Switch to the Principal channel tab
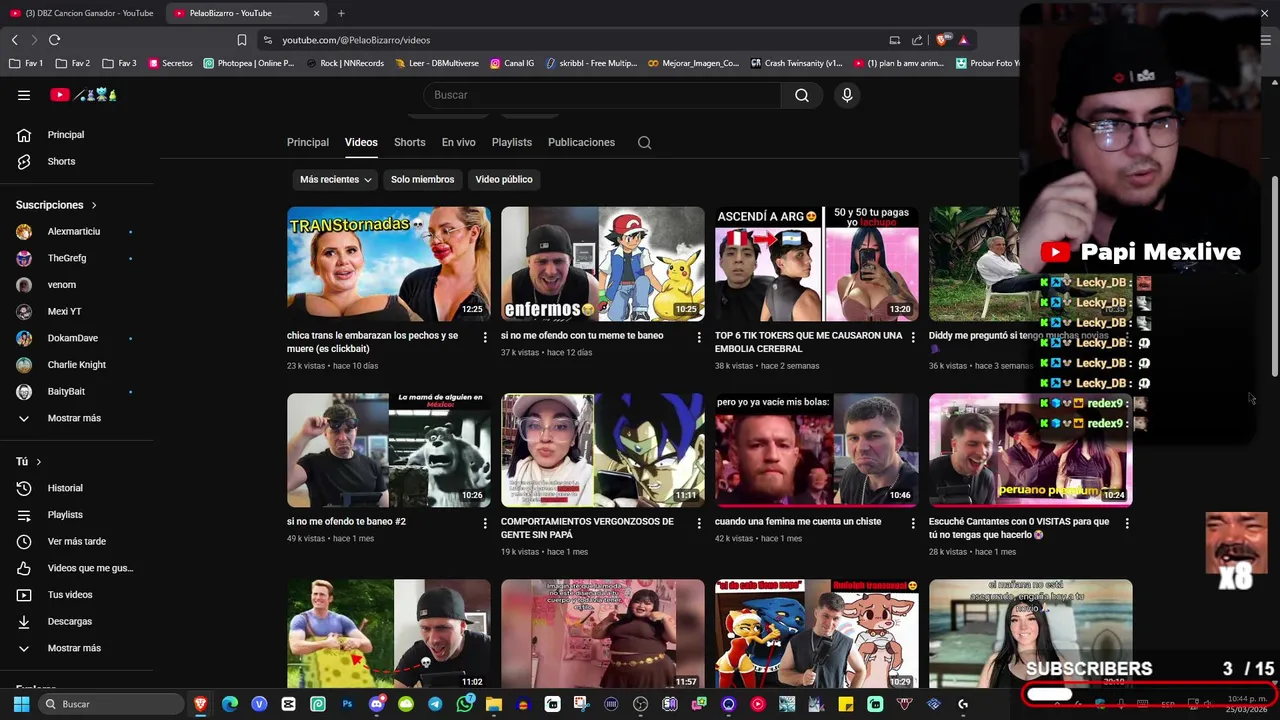Viewport: 1280px width, 720px height. coord(308,142)
